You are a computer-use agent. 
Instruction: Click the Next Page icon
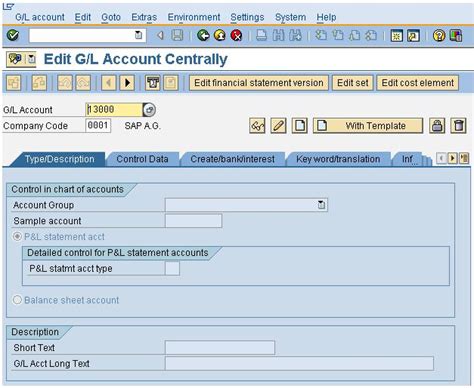[354, 35]
